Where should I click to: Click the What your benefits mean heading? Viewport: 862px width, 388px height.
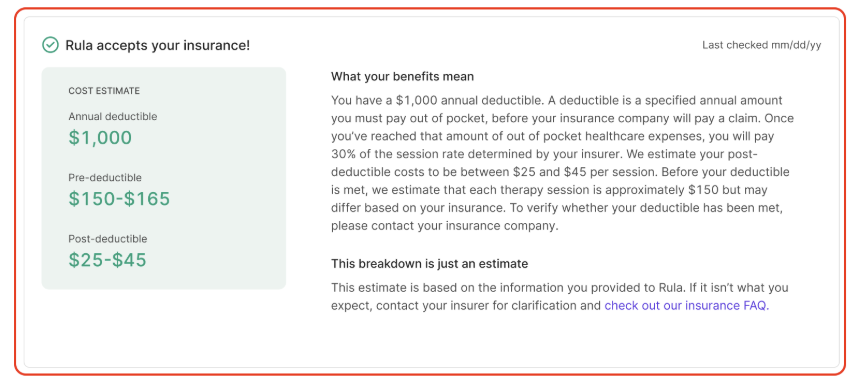(402, 76)
